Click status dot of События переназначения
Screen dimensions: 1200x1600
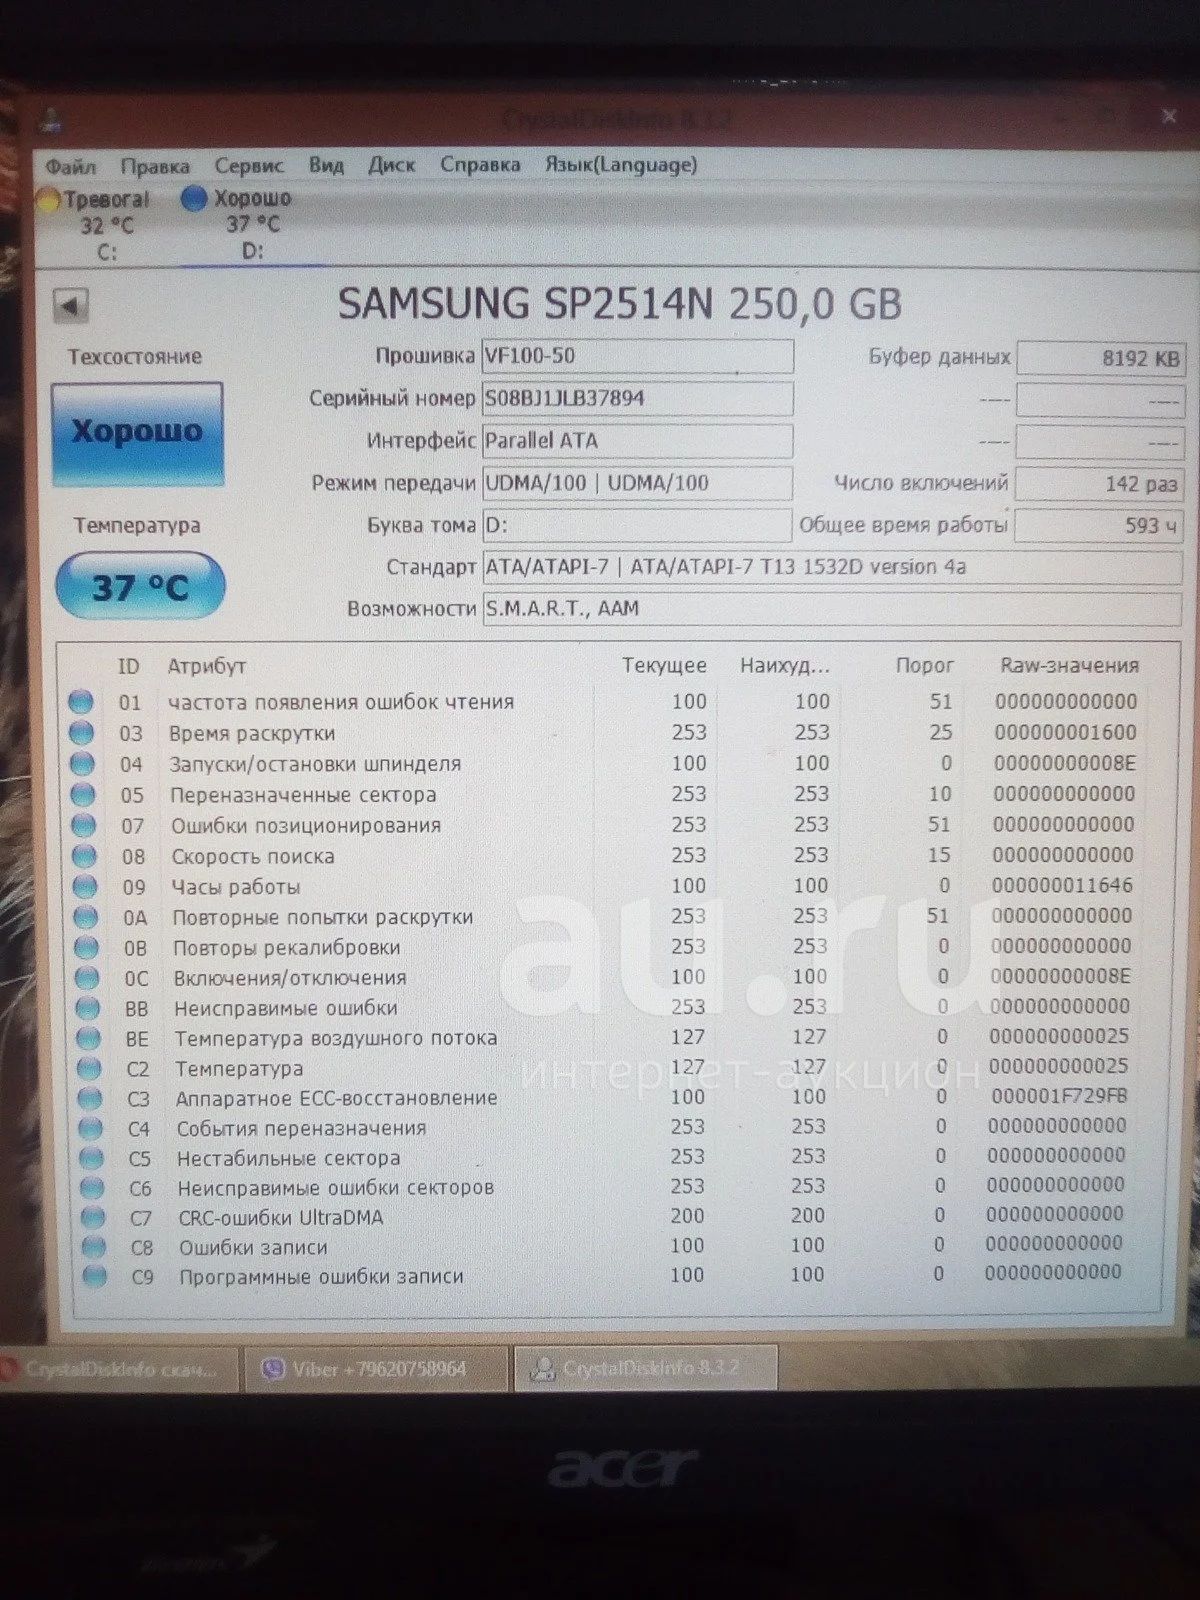coord(91,1128)
